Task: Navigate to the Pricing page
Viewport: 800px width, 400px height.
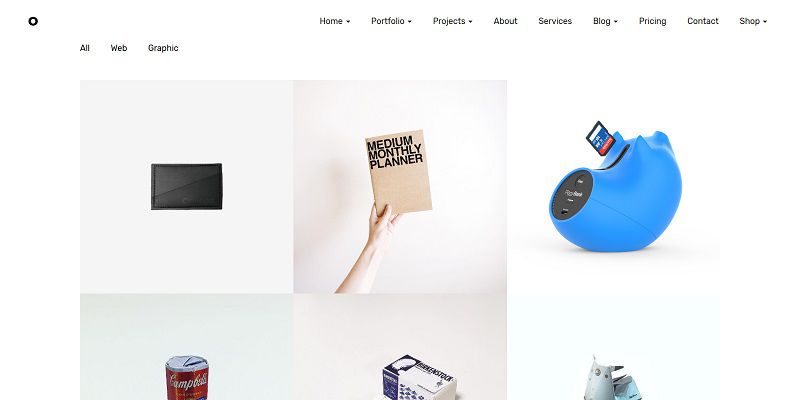Action: [x=653, y=21]
